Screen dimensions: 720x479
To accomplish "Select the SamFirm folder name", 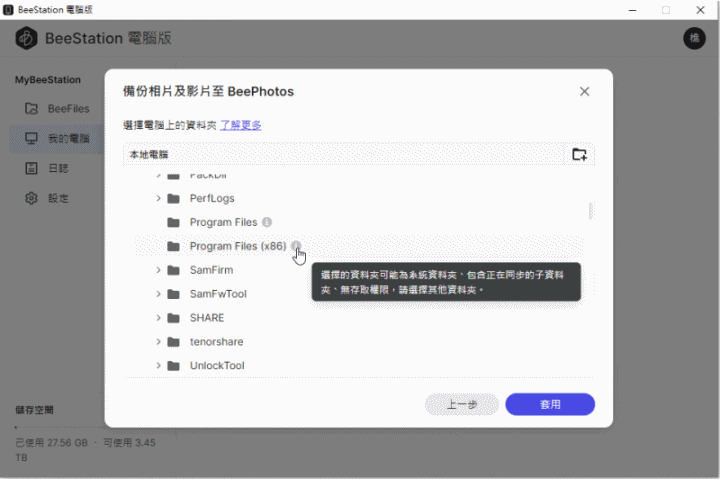I will coord(211,270).
